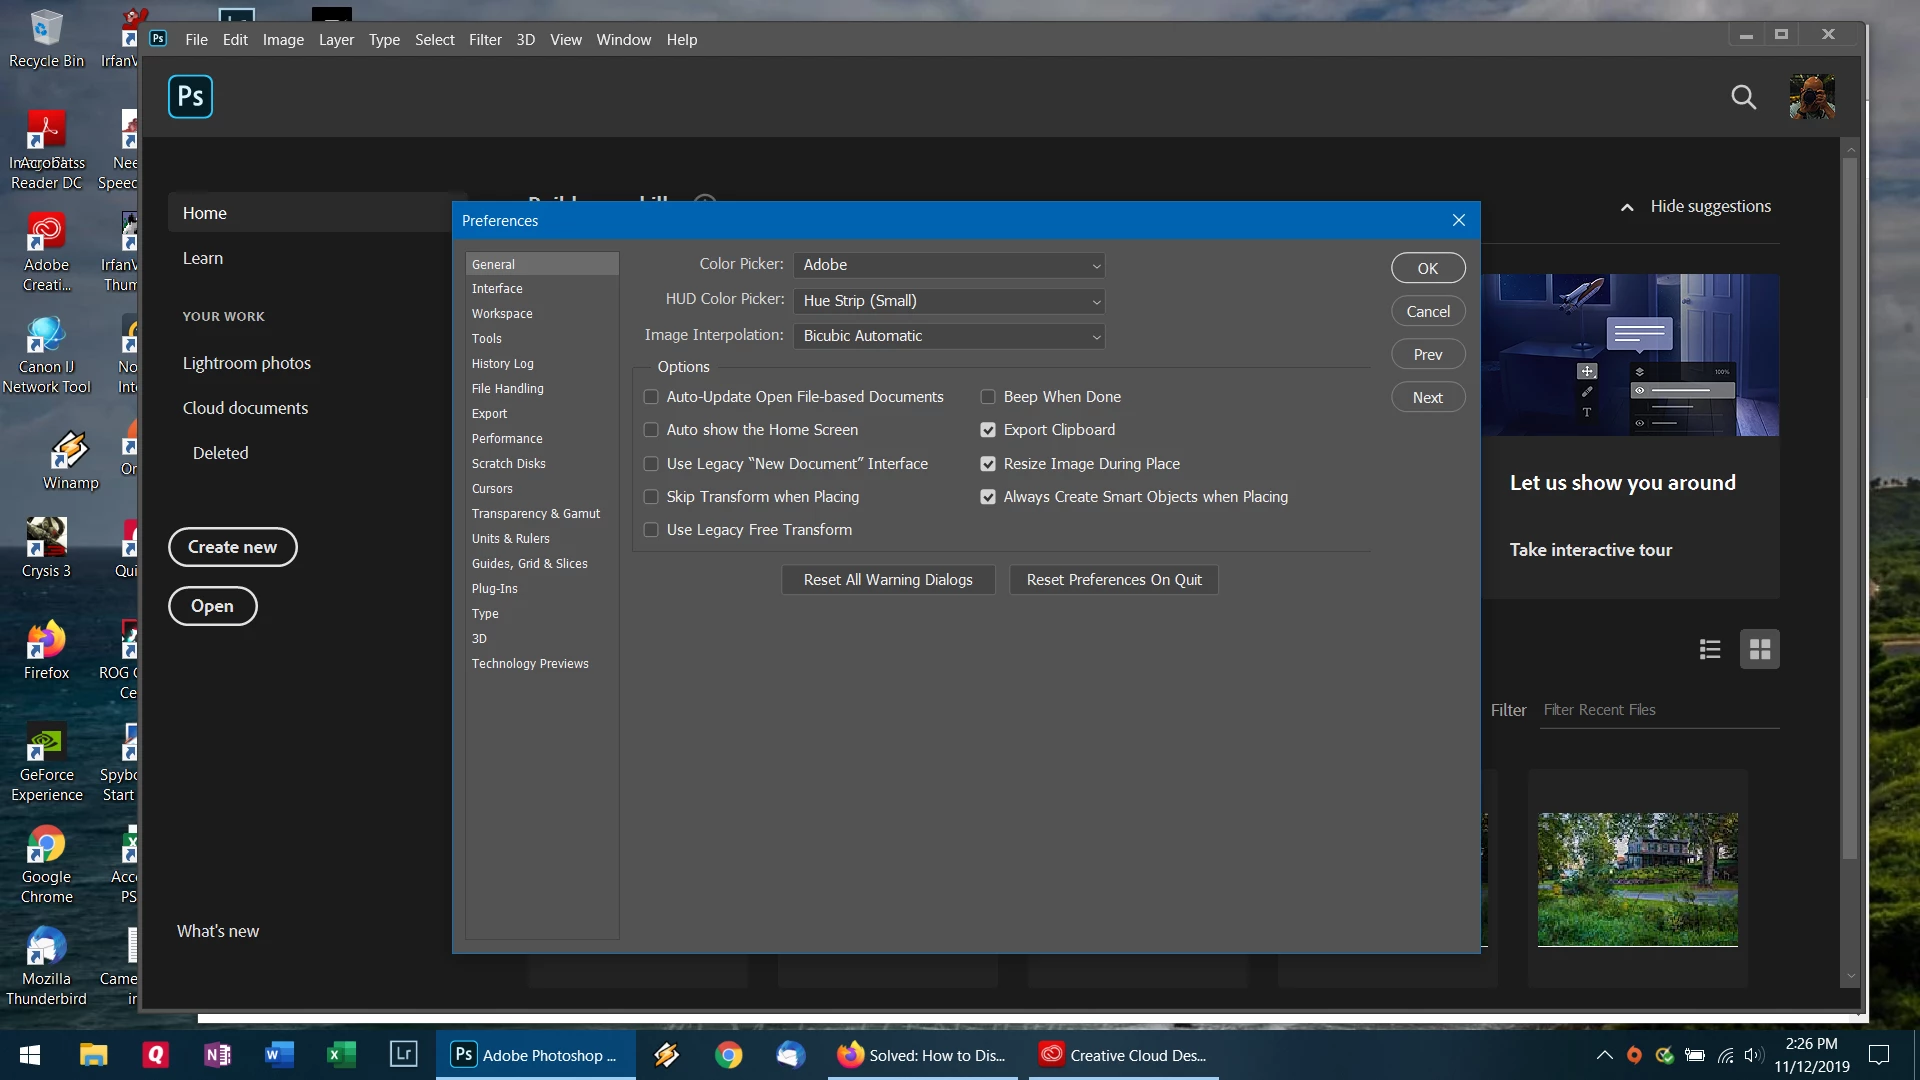Click the Photoshop Ps home logo
The height and width of the screenshot is (1080, 1920).
(190, 97)
